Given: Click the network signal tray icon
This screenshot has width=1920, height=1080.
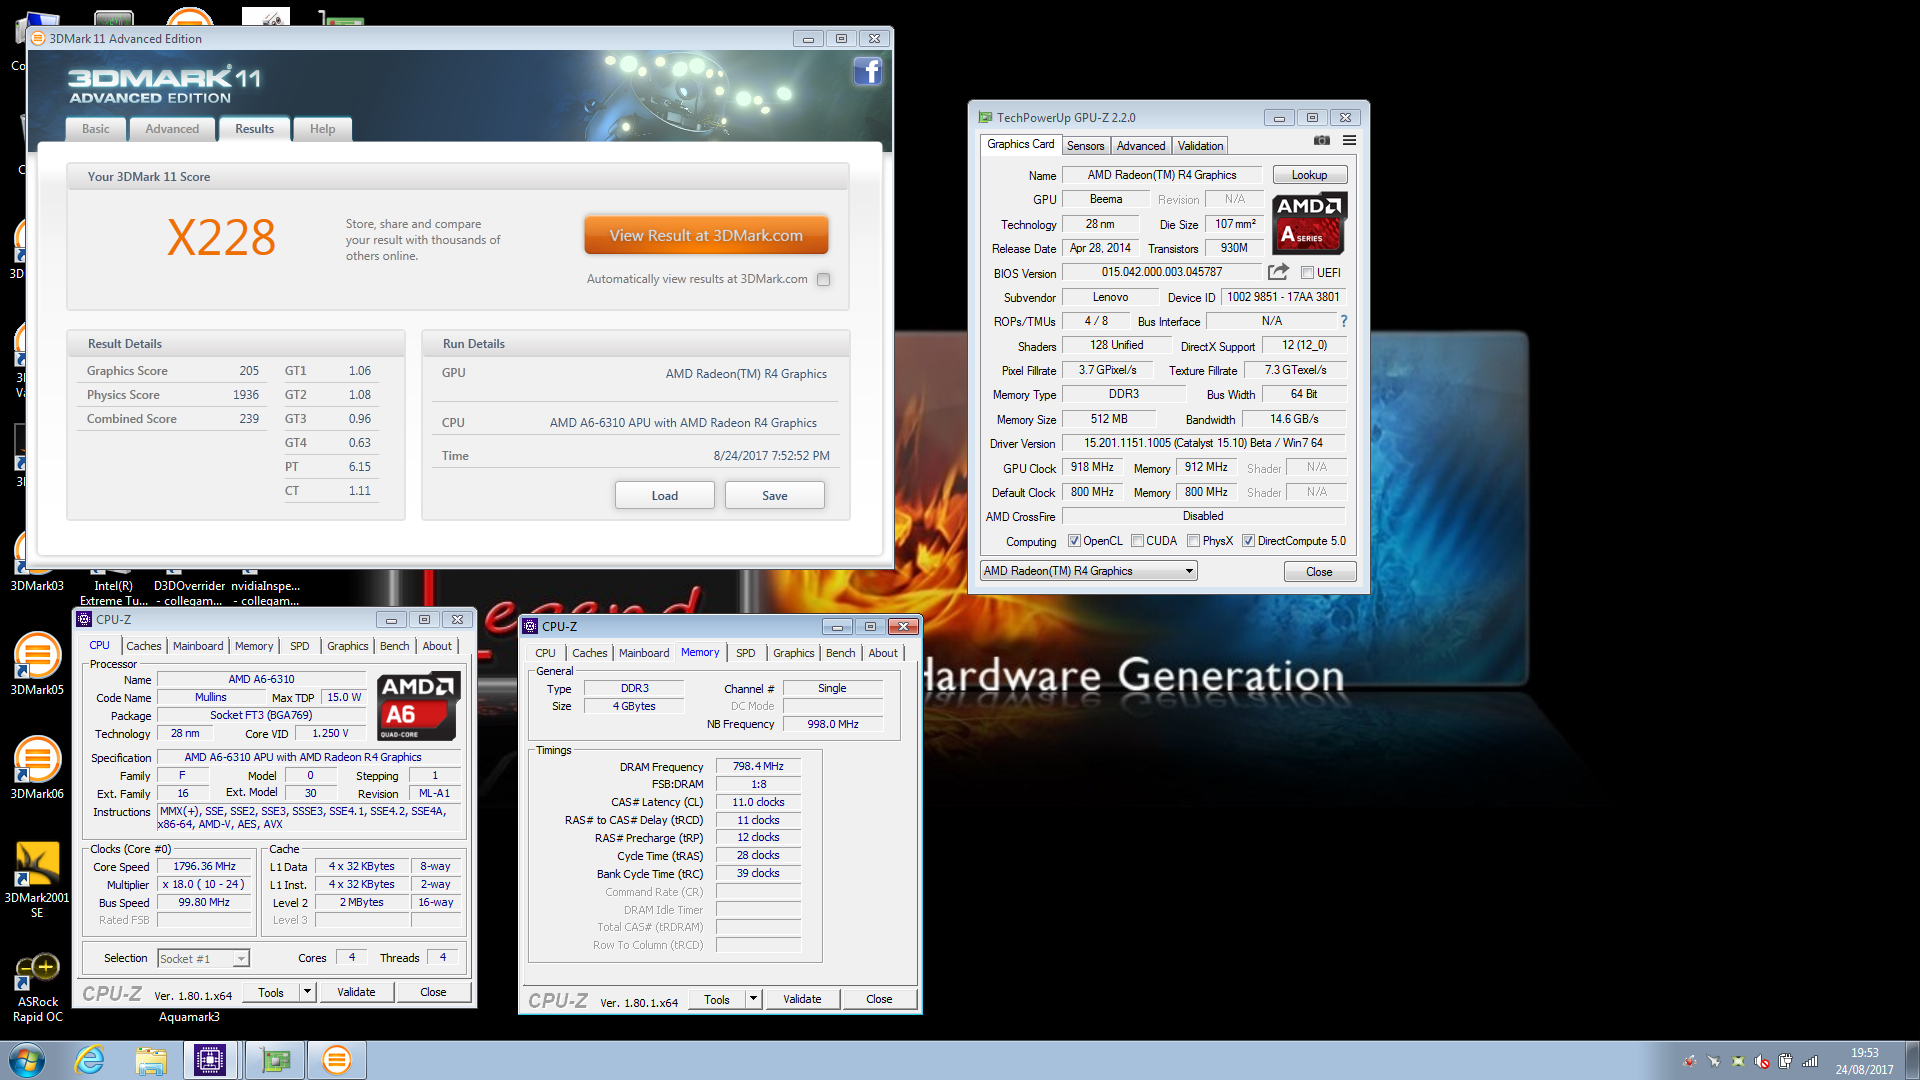Looking at the screenshot, I should coord(1809,1062).
